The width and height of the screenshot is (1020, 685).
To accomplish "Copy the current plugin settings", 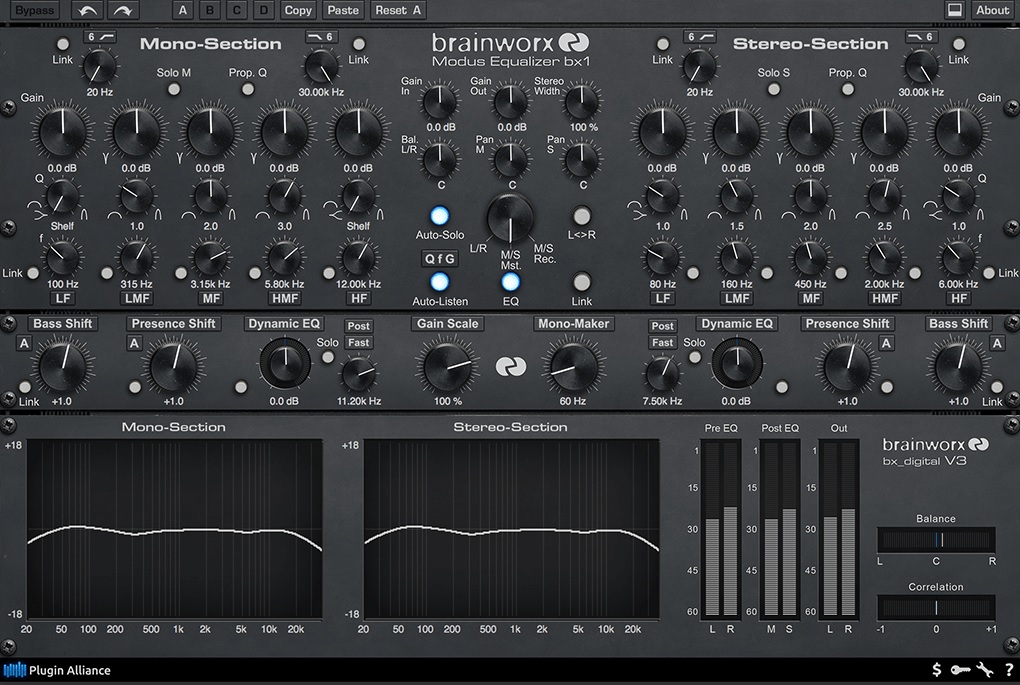I will coord(297,10).
